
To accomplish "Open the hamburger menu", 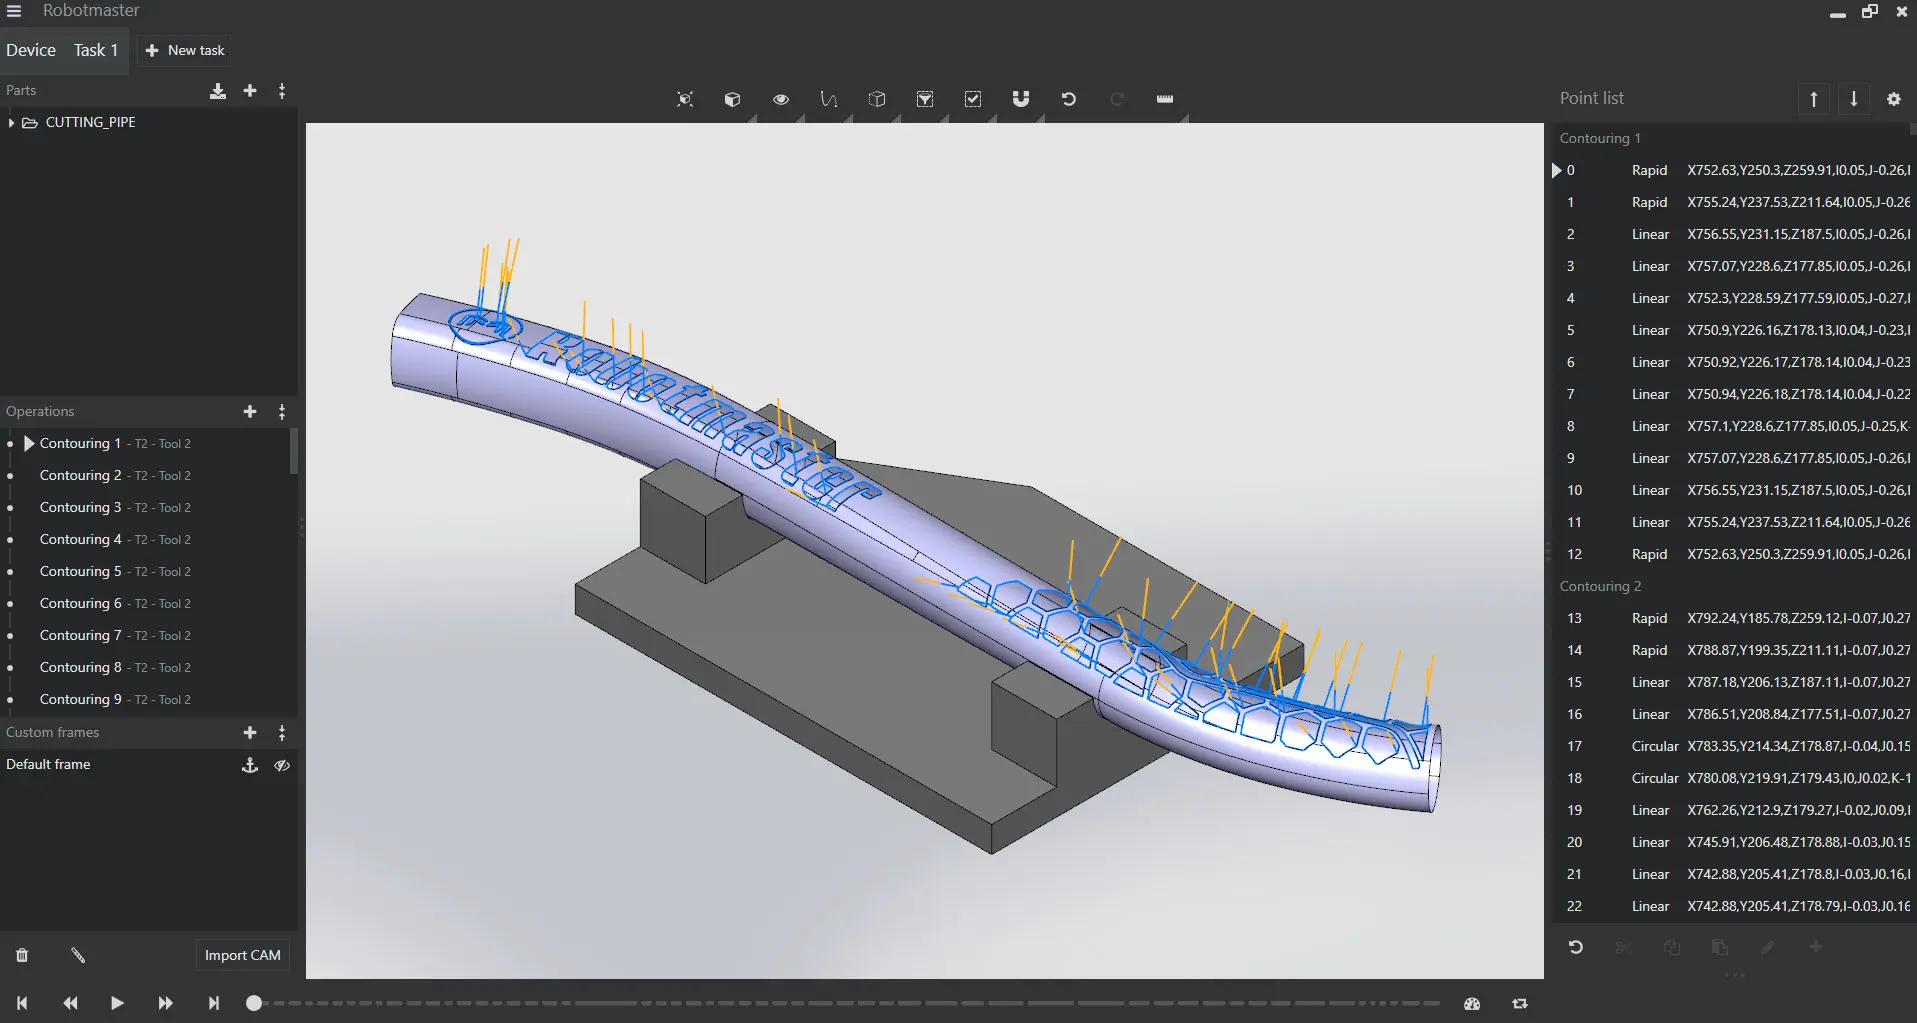I will (x=14, y=11).
